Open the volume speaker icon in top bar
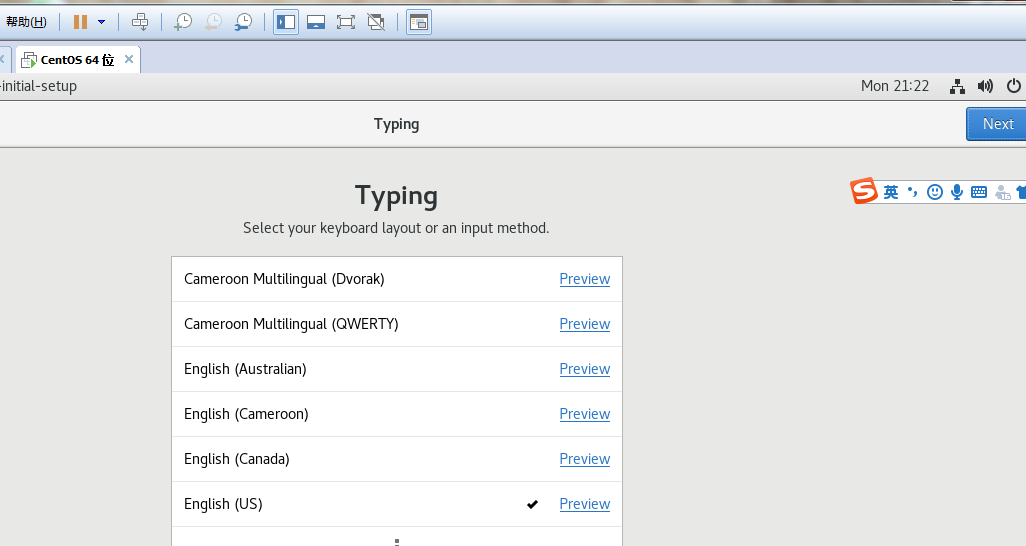The image size is (1026, 546). coord(985,86)
